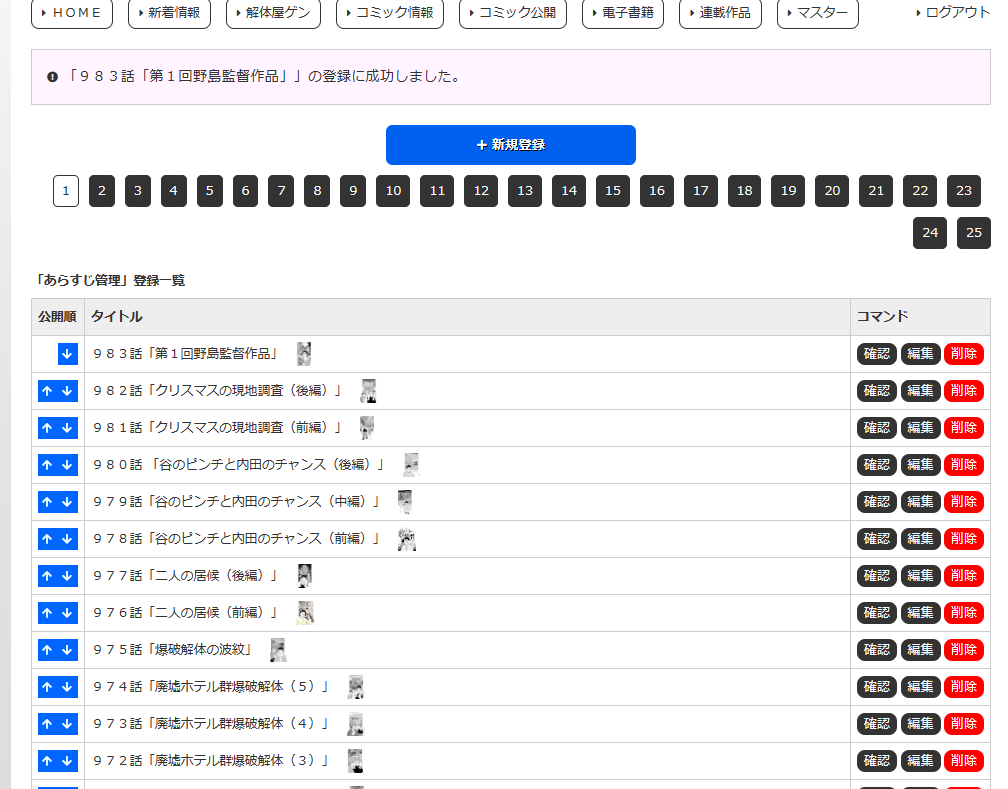Move 972話 row down
The image size is (1008, 789).
[x=68, y=761]
